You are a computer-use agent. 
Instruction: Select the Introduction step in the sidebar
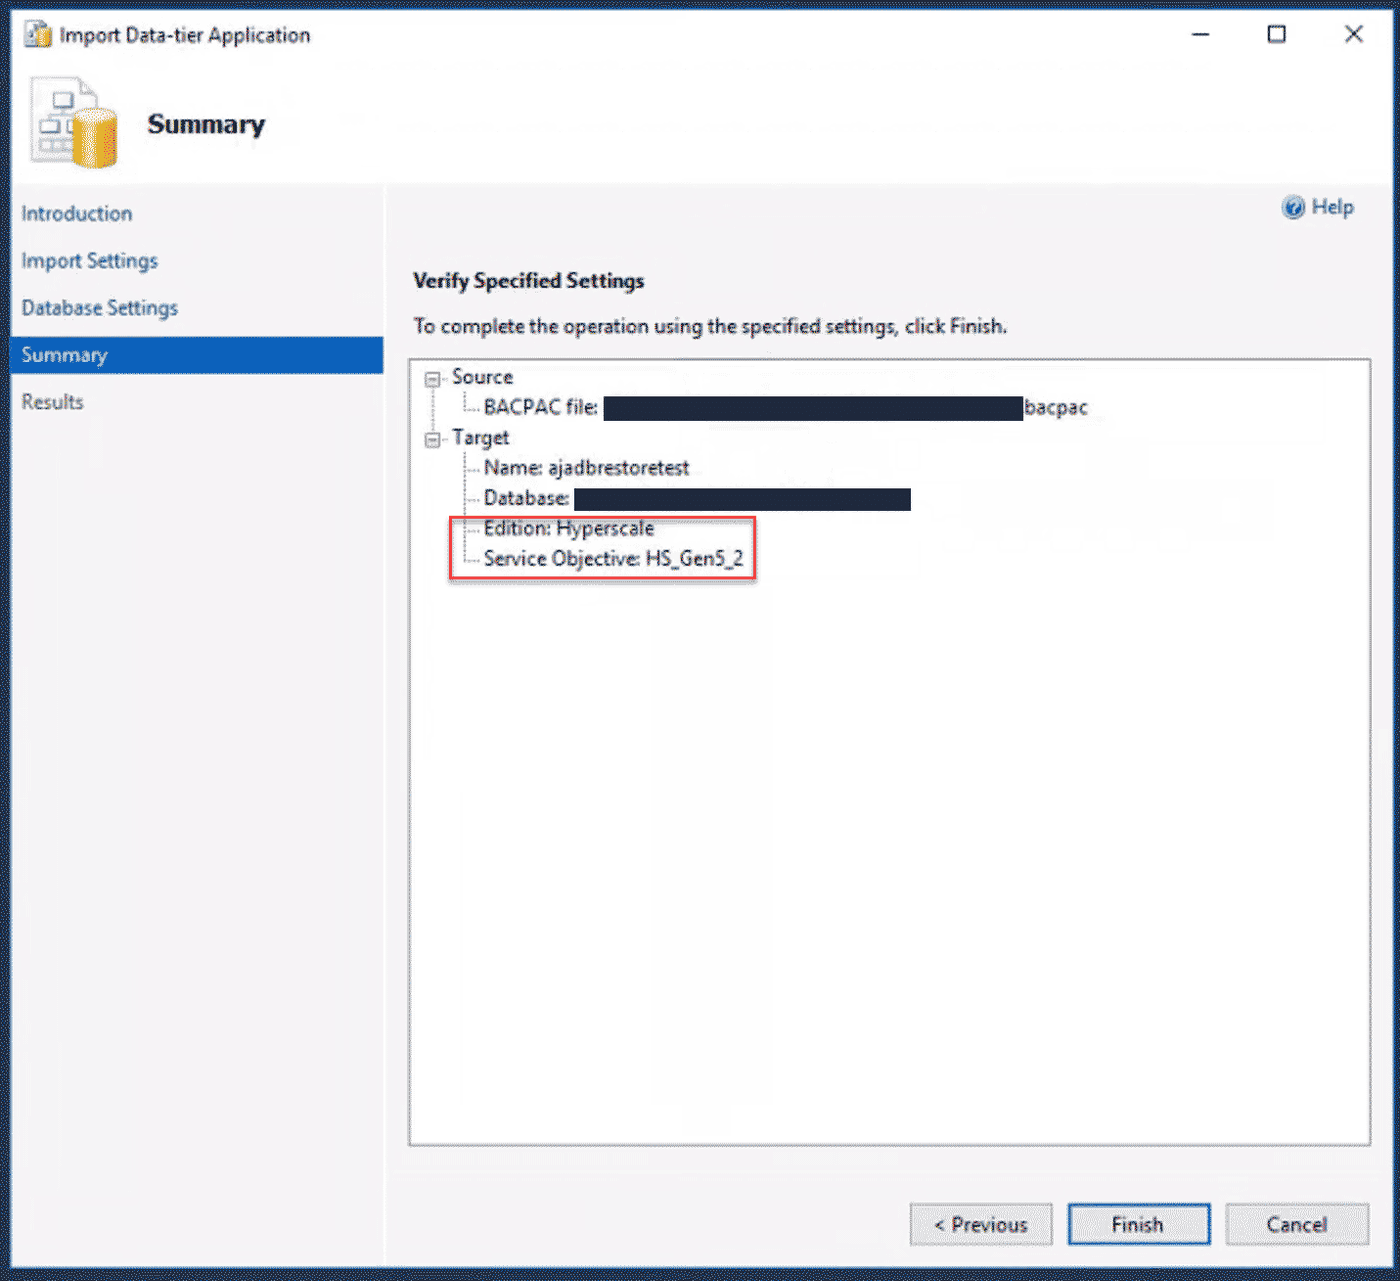pyautogui.click(x=76, y=213)
